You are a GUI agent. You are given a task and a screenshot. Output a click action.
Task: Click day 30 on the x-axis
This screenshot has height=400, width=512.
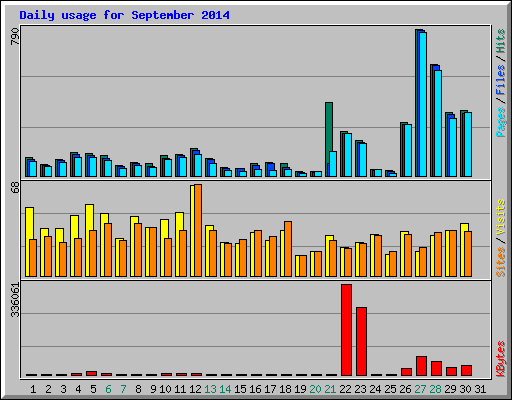click(x=465, y=389)
